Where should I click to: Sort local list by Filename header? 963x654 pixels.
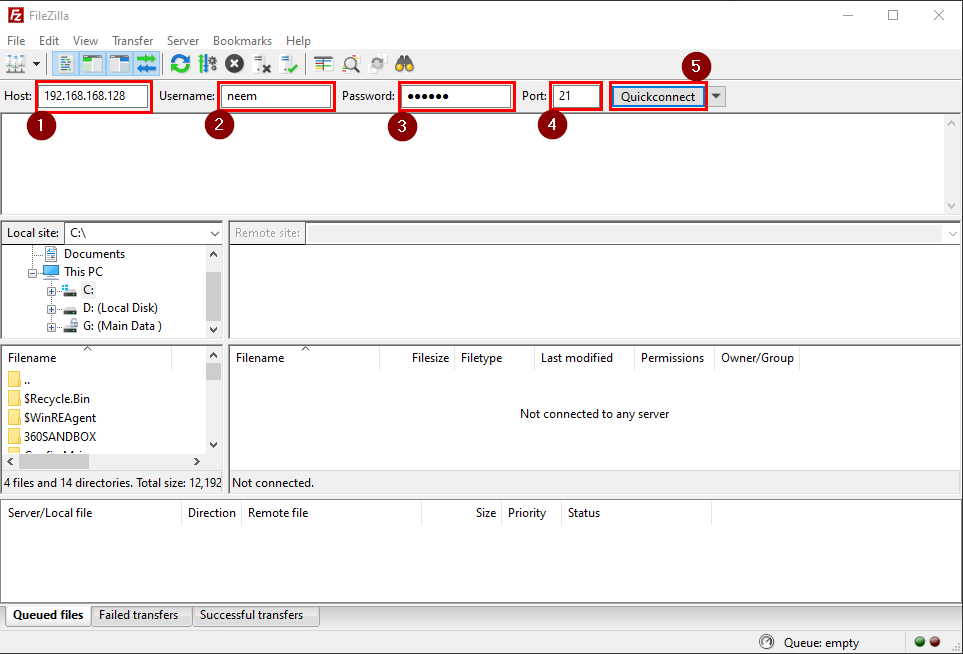click(87, 357)
